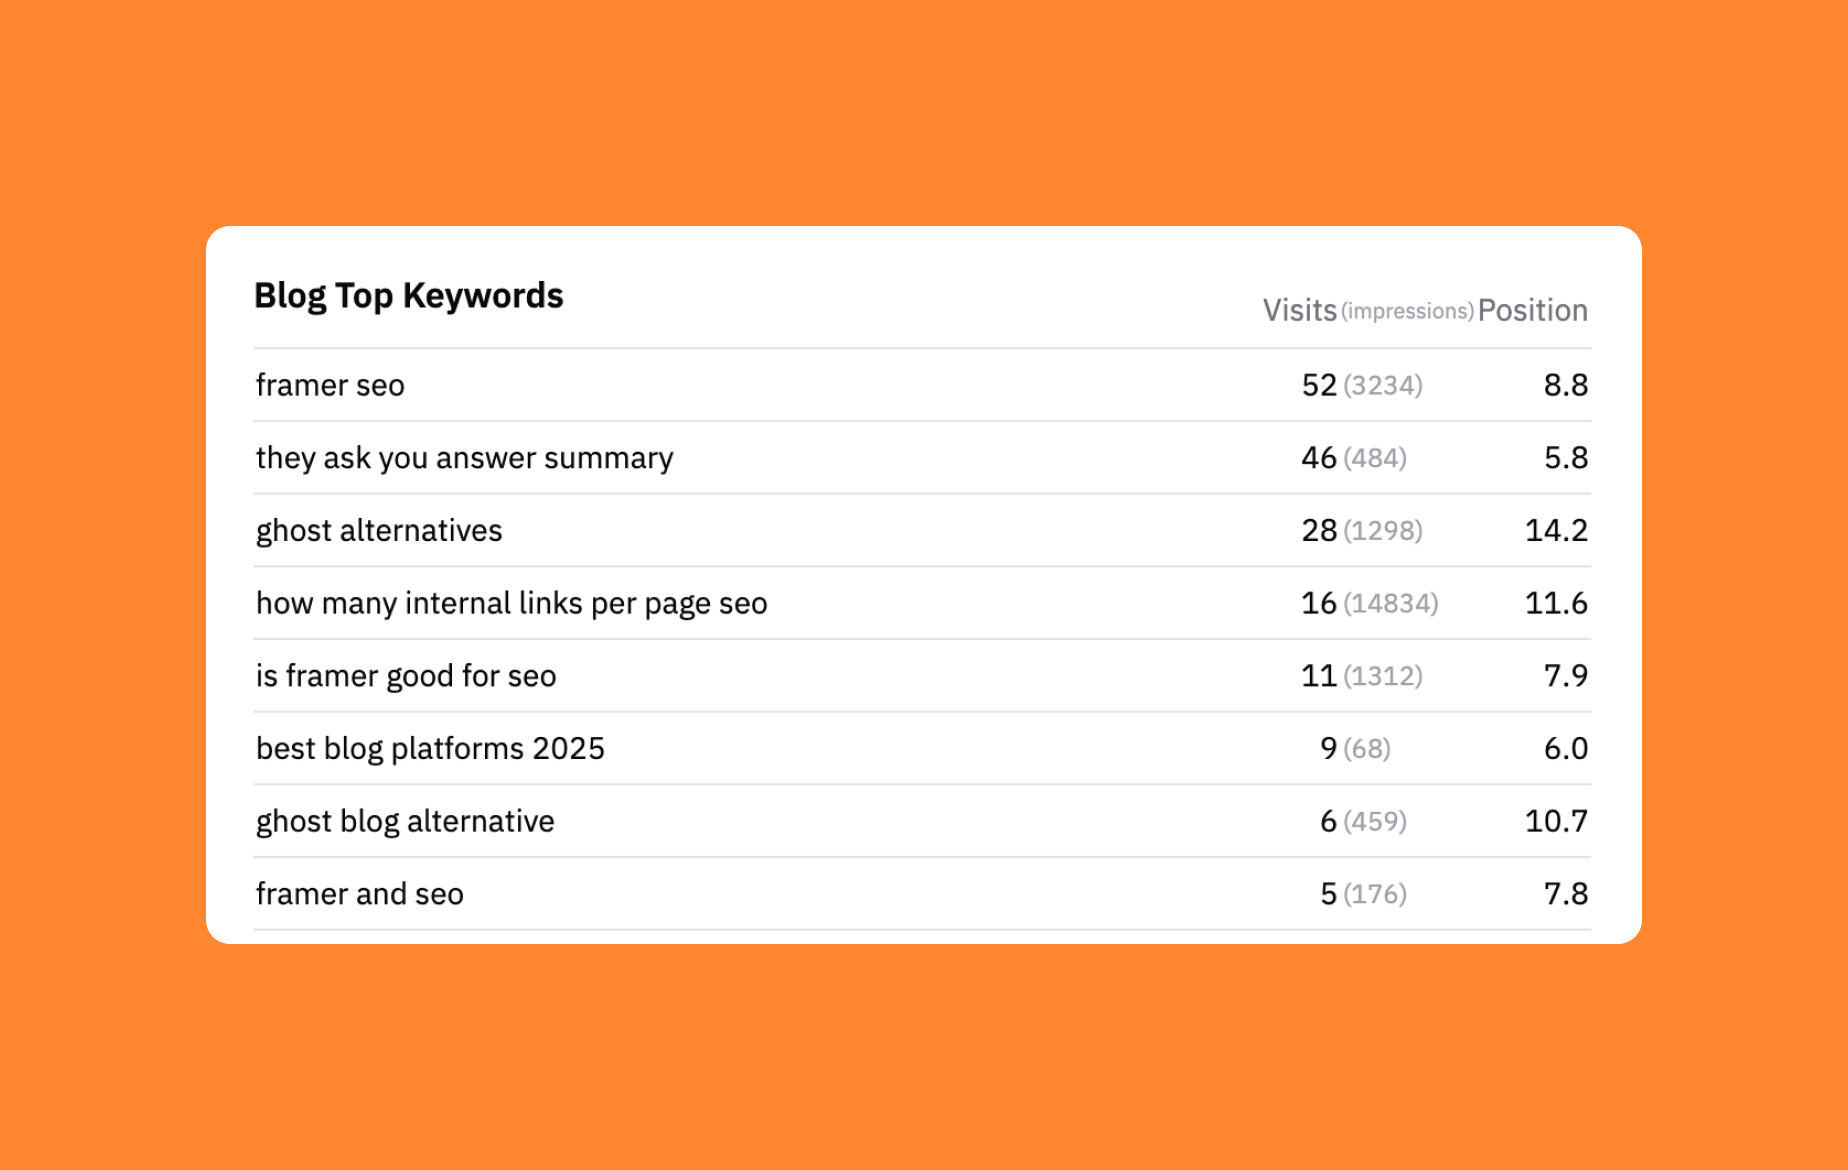This screenshot has width=1848, height=1170.
Task: Click the Visits column header
Action: [1299, 310]
